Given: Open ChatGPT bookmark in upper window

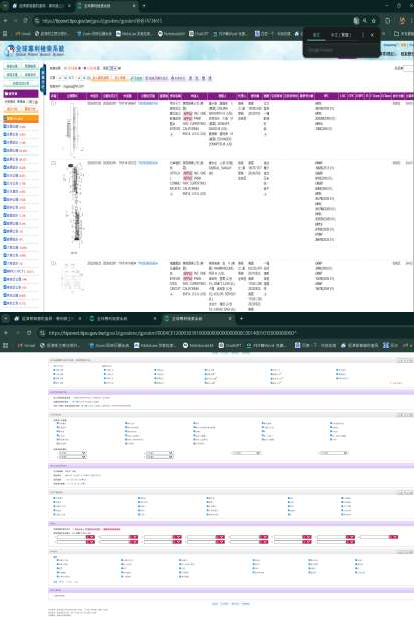Looking at the screenshot, I should pyautogui.click(x=199, y=34).
